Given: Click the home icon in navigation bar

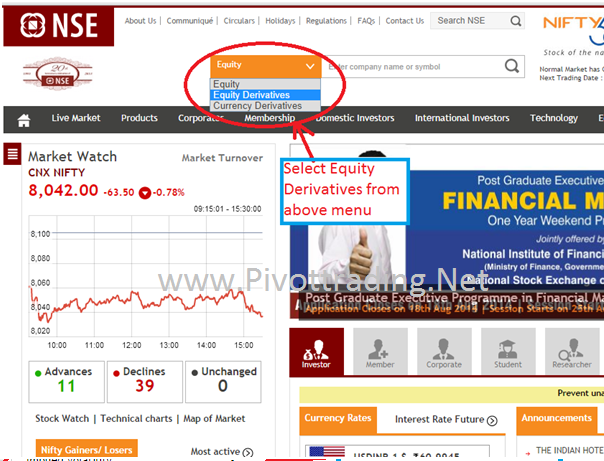Looking at the screenshot, I should (24, 120).
